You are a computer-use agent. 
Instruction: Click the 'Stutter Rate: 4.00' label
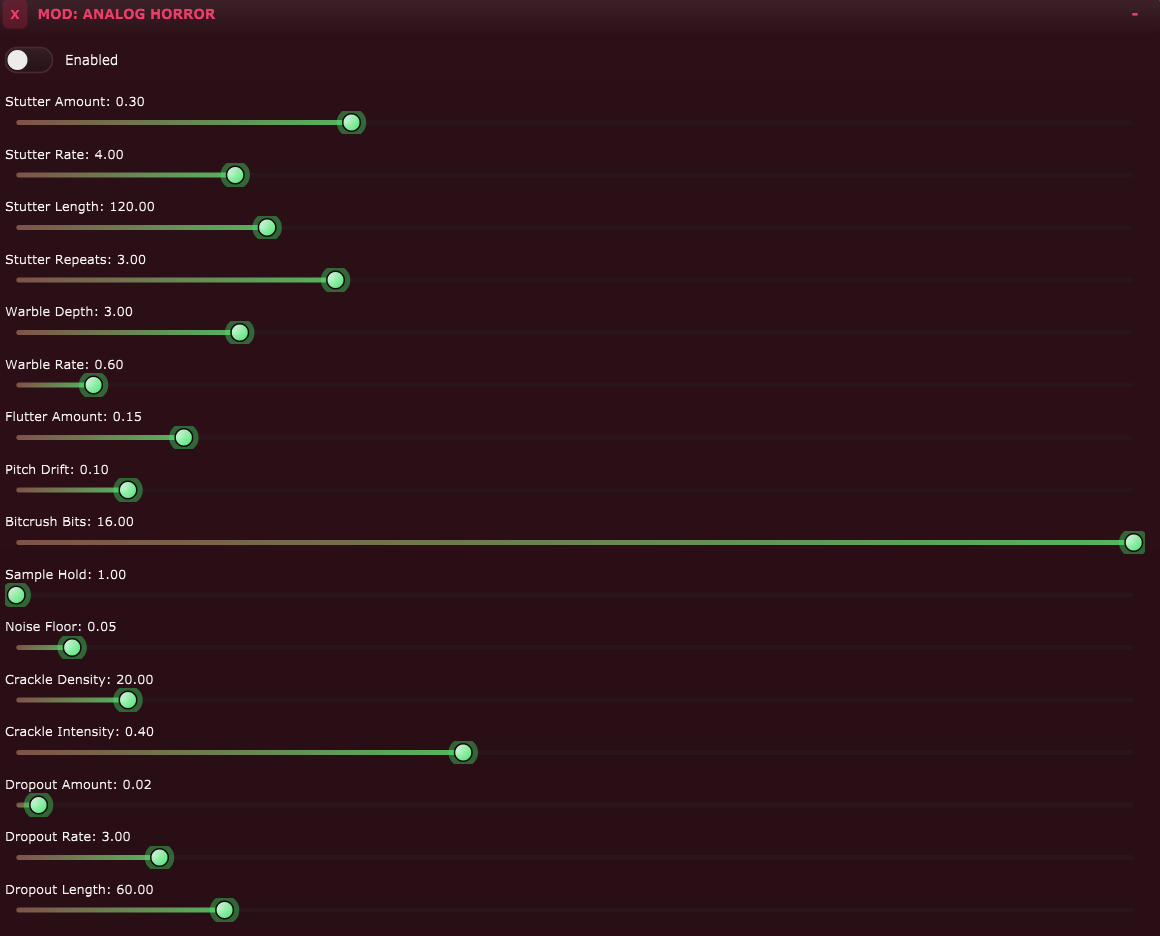tap(64, 155)
